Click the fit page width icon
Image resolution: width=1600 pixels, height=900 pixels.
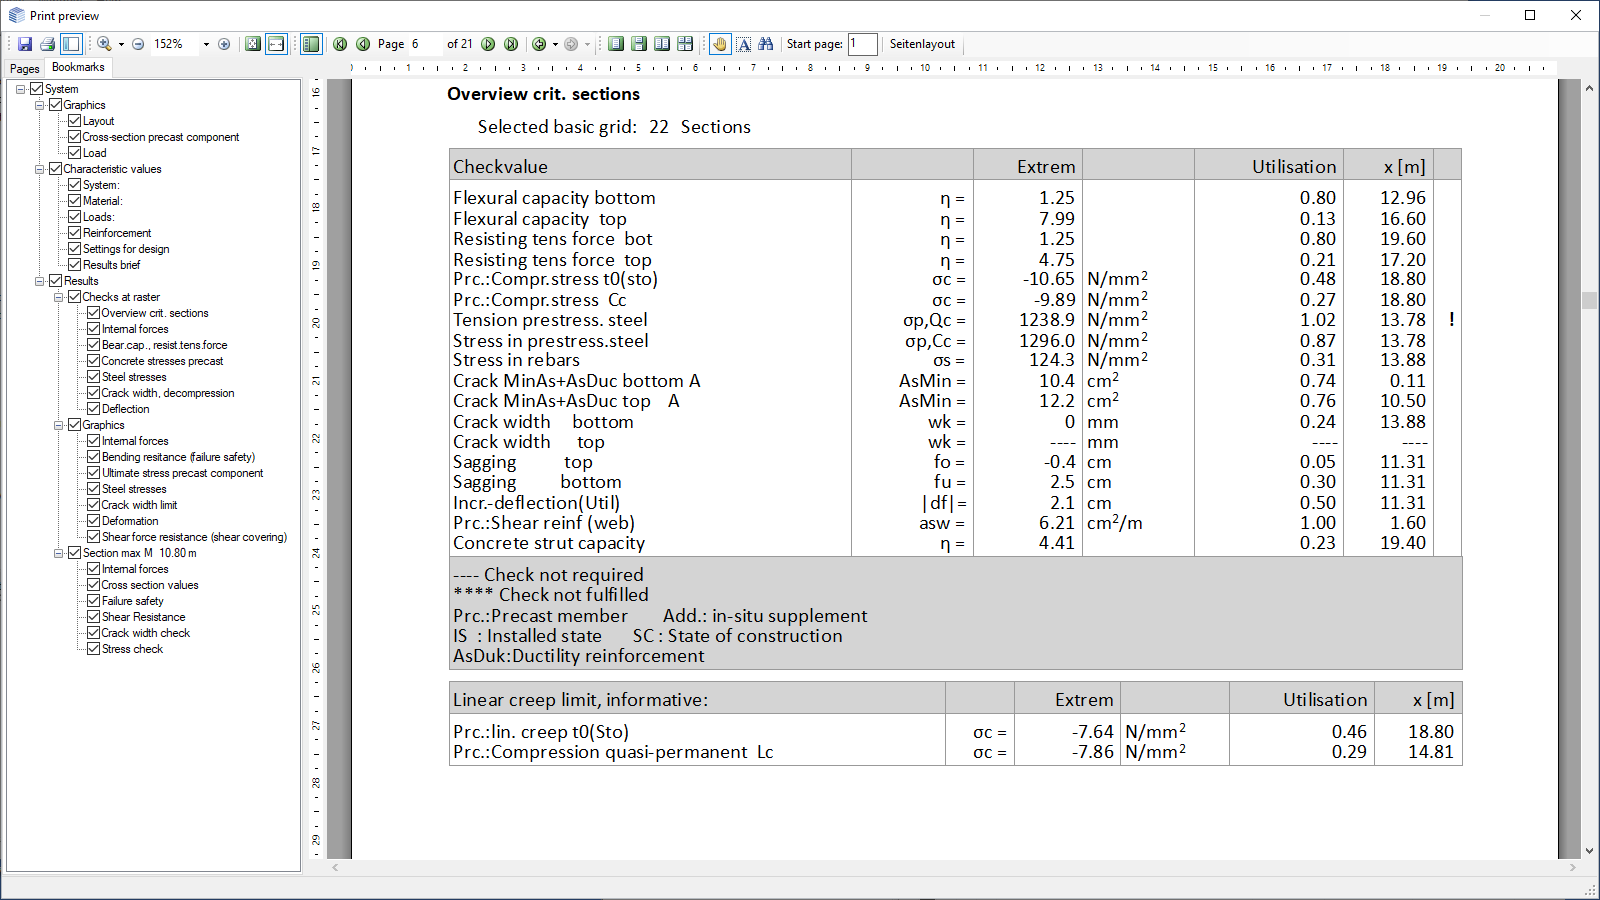coord(276,44)
